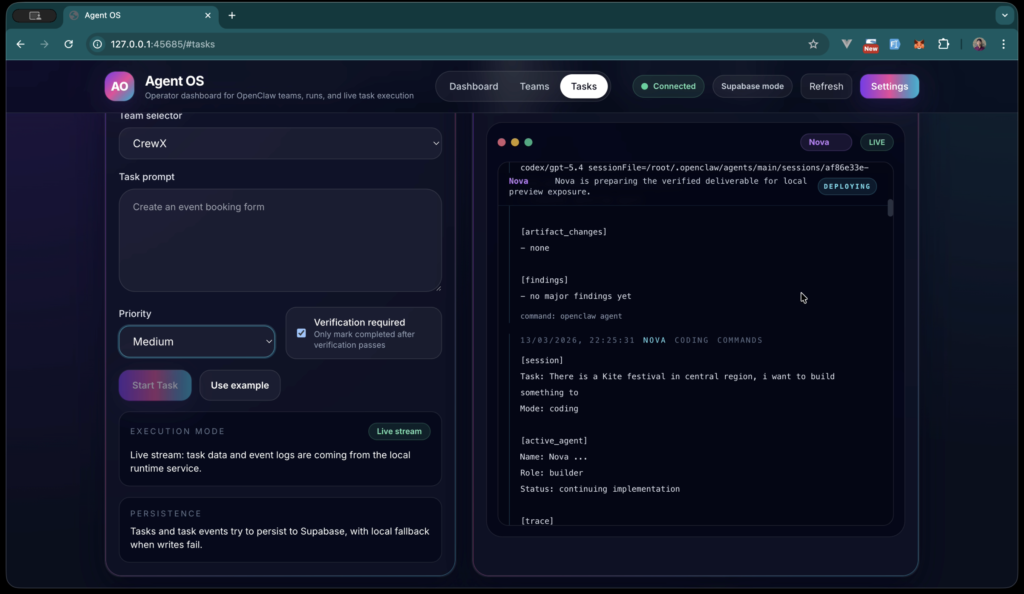
Task: Open the Supabase mode panel
Action: pos(752,86)
